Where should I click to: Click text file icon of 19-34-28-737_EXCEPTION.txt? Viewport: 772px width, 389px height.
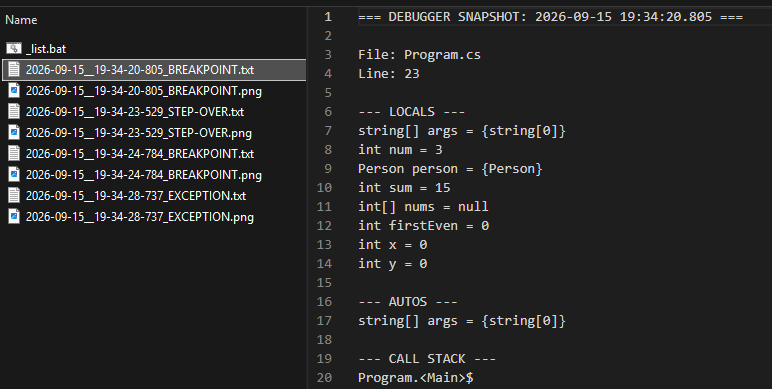click(x=14, y=195)
